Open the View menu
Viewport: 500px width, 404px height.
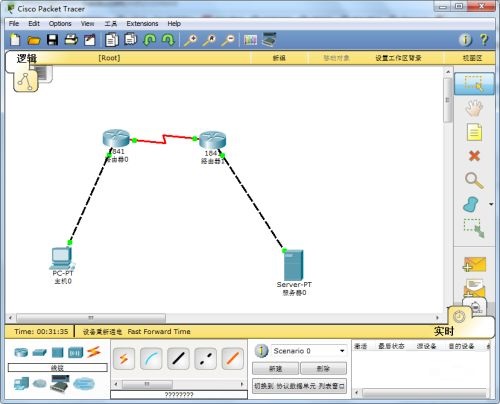pos(87,24)
